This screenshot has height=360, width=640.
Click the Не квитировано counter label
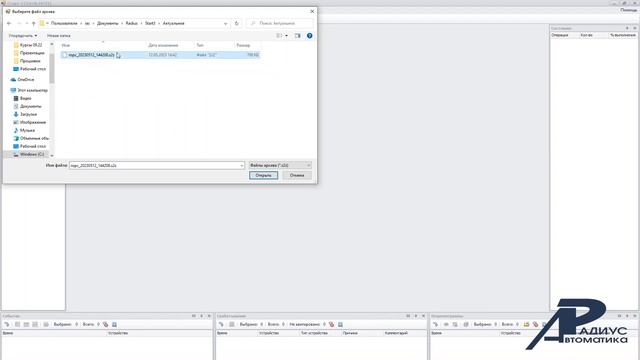point(304,324)
